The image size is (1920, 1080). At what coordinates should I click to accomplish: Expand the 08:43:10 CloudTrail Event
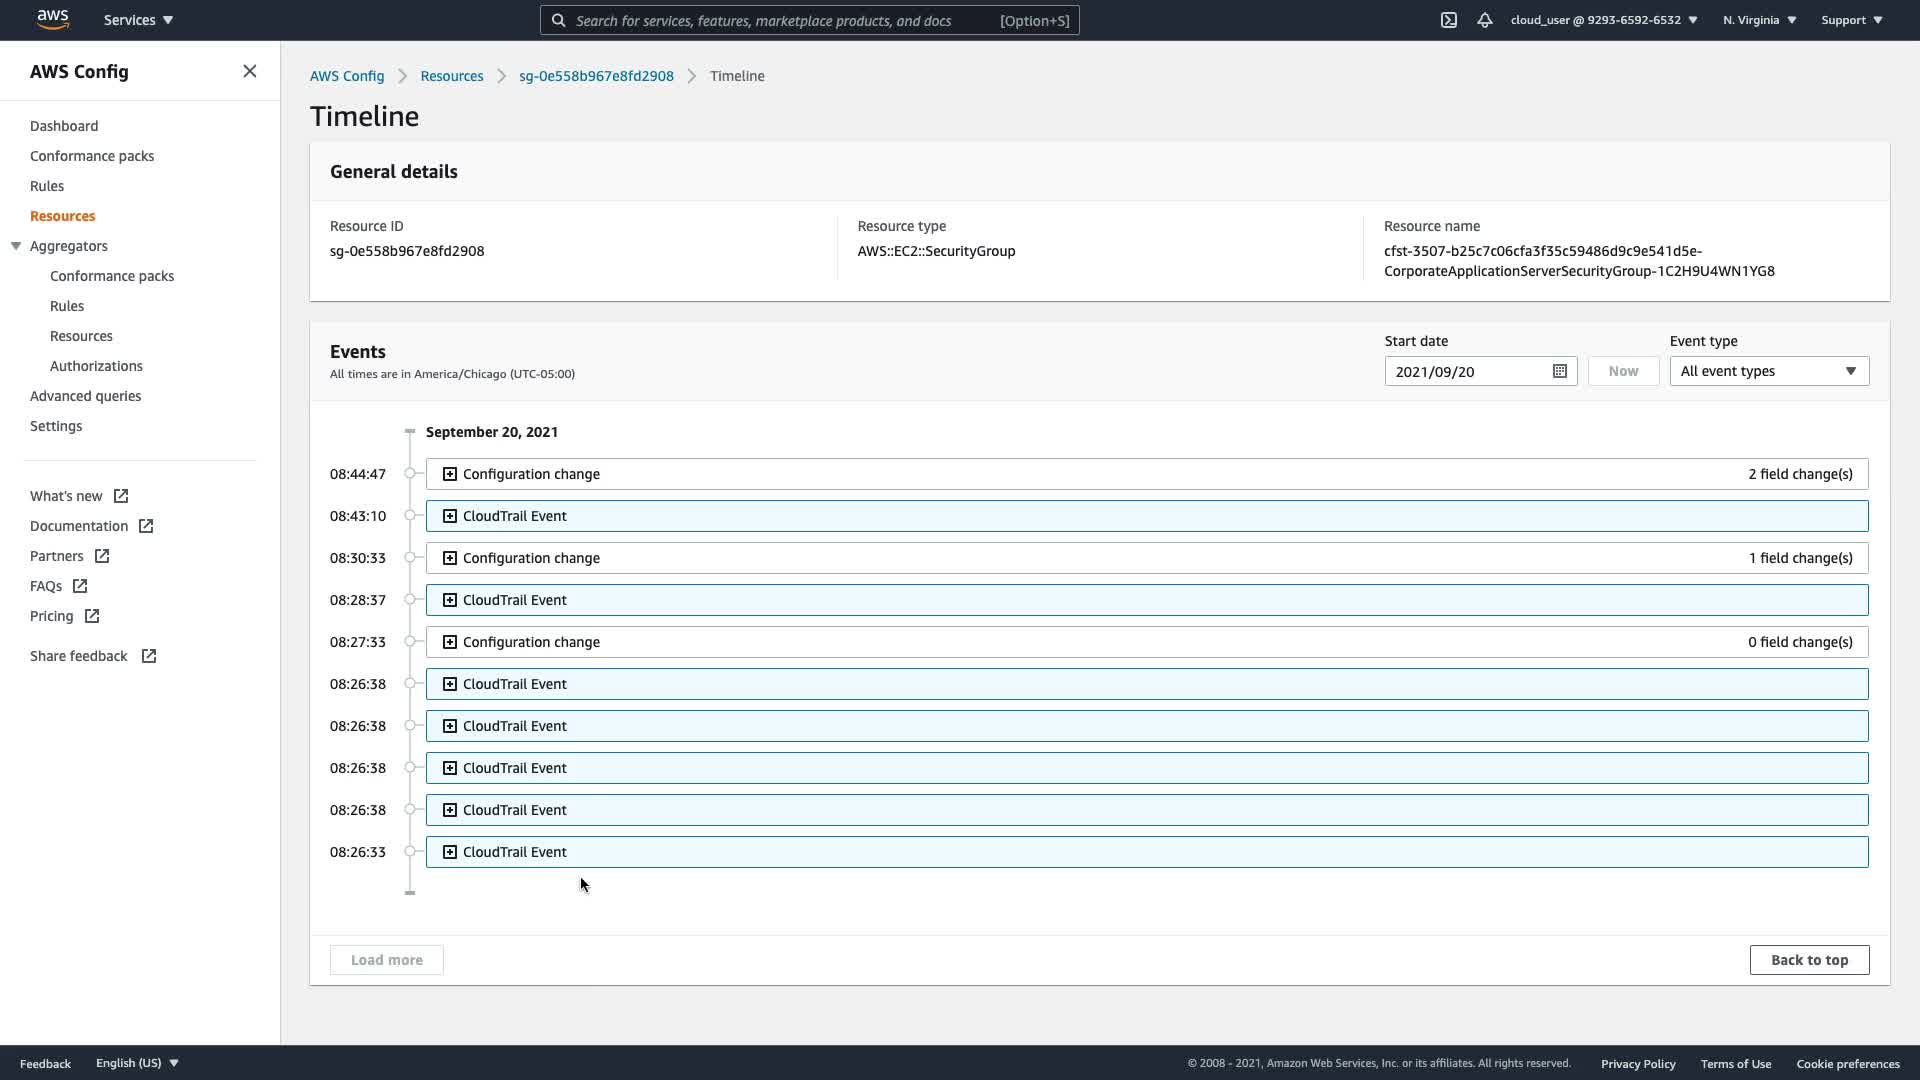tap(450, 516)
